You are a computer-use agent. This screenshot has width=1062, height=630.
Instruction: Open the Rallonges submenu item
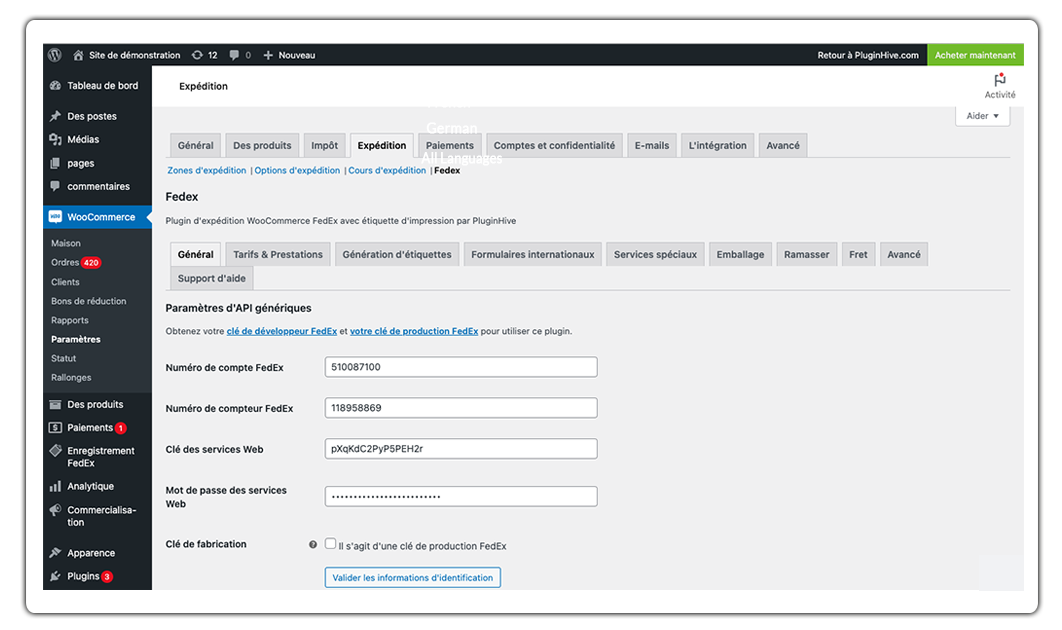pyautogui.click(x=71, y=378)
